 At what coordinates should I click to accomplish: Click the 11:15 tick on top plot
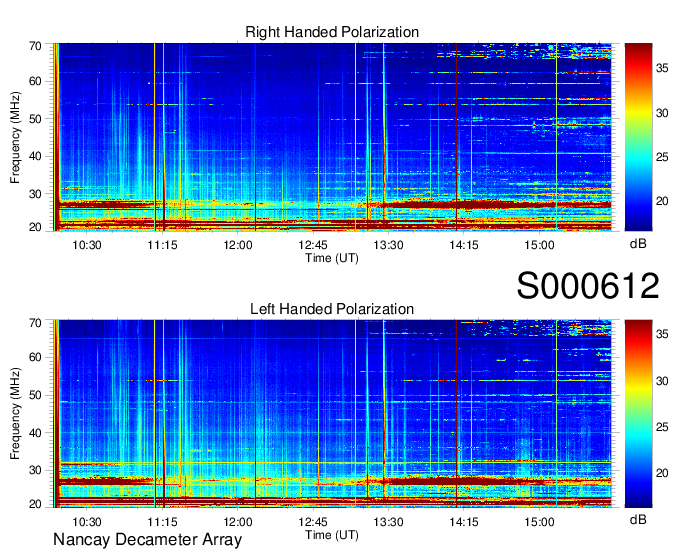point(162,245)
